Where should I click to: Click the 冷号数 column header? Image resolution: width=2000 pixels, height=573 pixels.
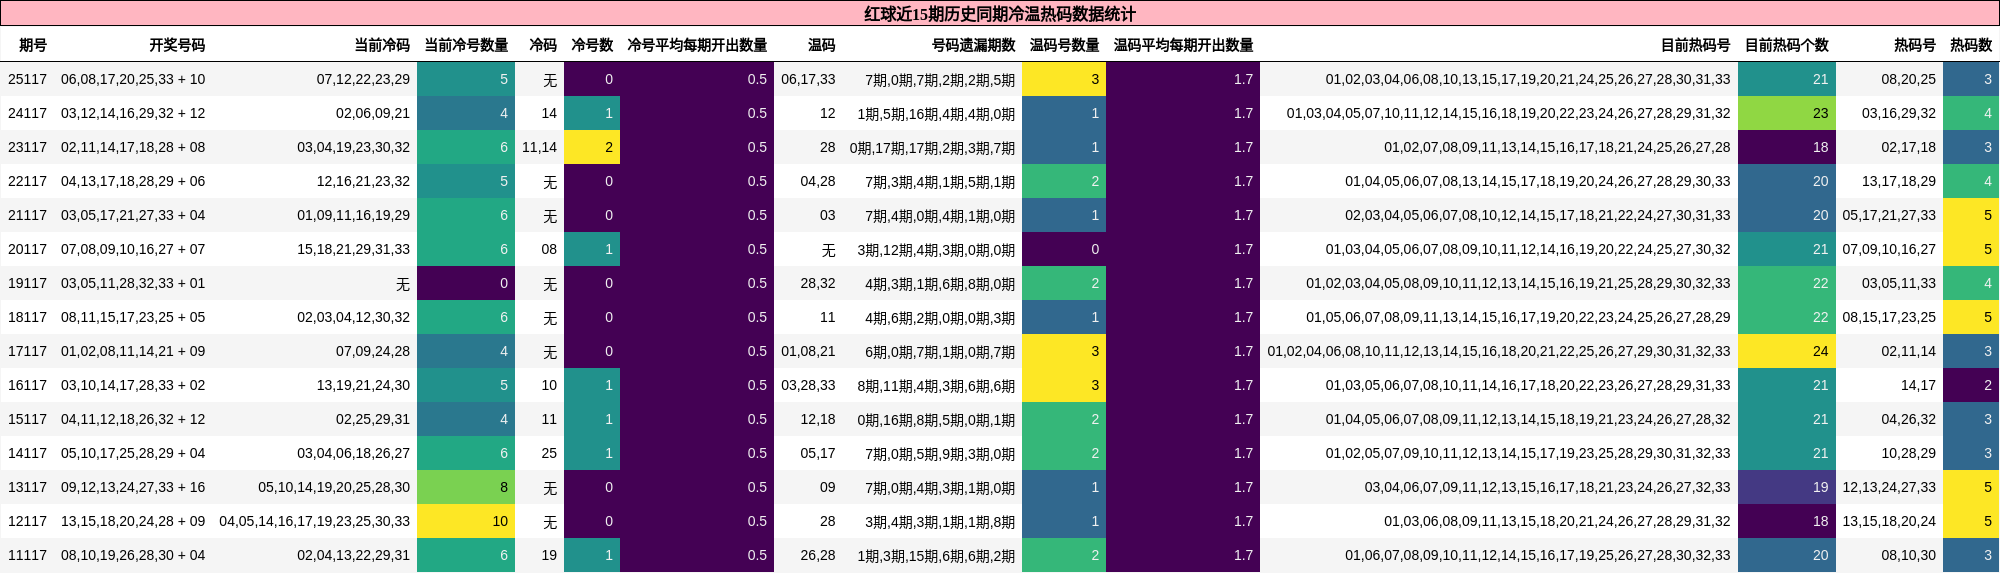[592, 45]
